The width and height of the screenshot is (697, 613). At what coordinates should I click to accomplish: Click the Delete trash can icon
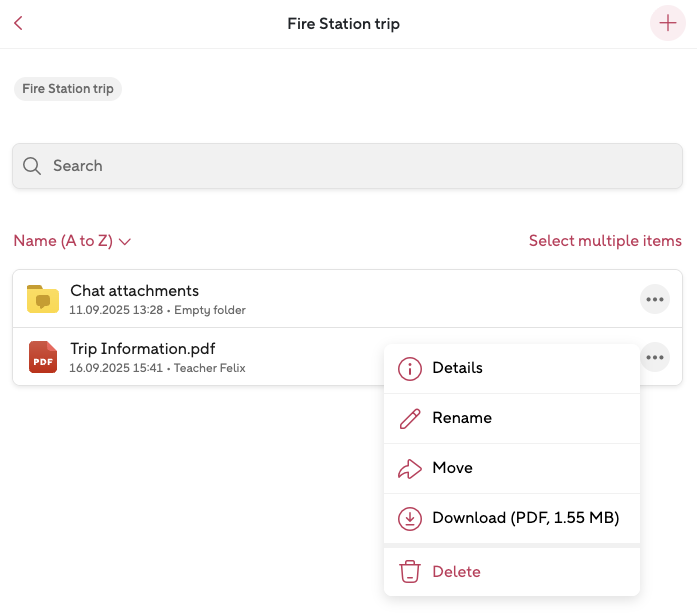click(410, 572)
